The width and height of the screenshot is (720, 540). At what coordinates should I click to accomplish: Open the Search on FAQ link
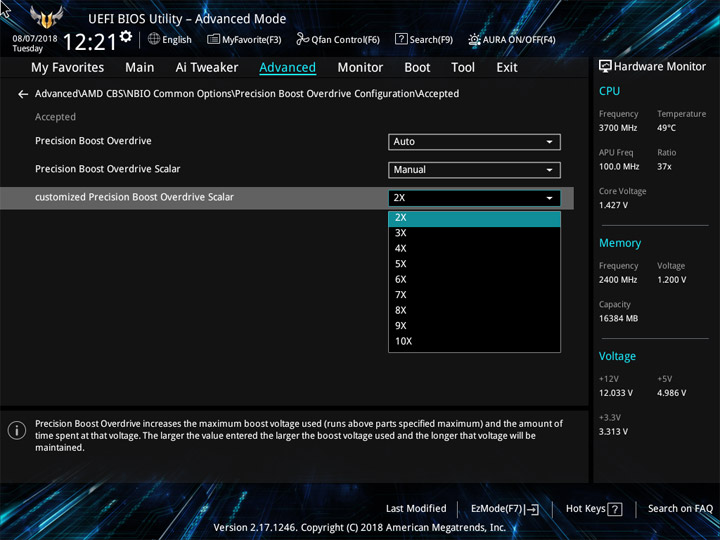pyautogui.click(x=680, y=508)
